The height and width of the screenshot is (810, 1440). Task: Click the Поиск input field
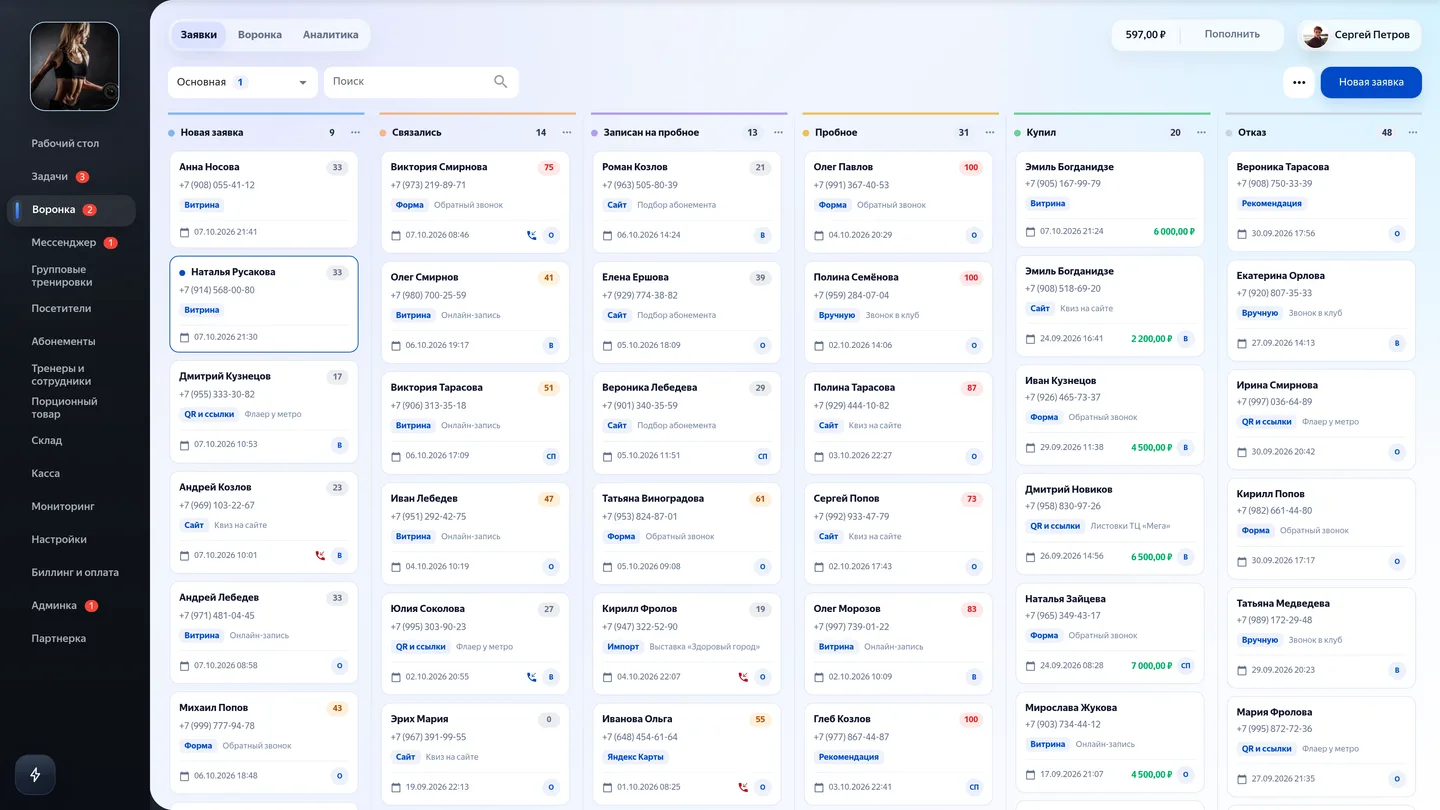421,82
